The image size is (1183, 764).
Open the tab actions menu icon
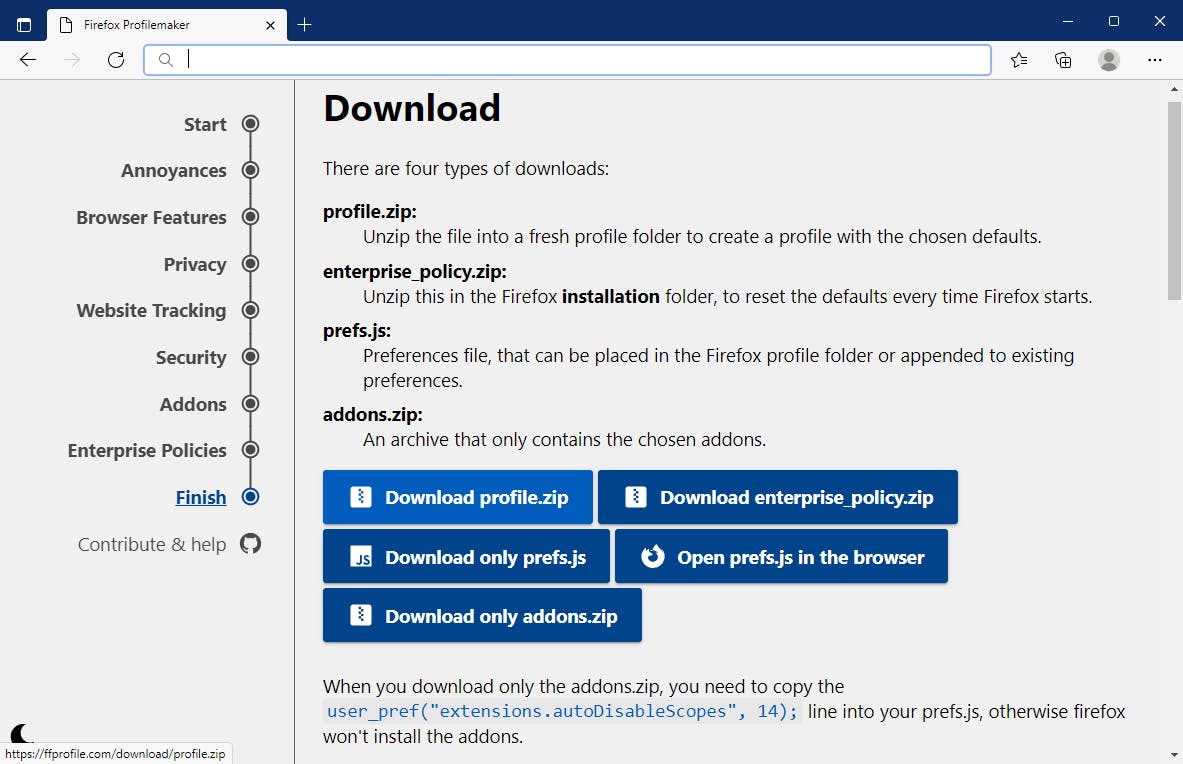pyautogui.click(x=24, y=25)
